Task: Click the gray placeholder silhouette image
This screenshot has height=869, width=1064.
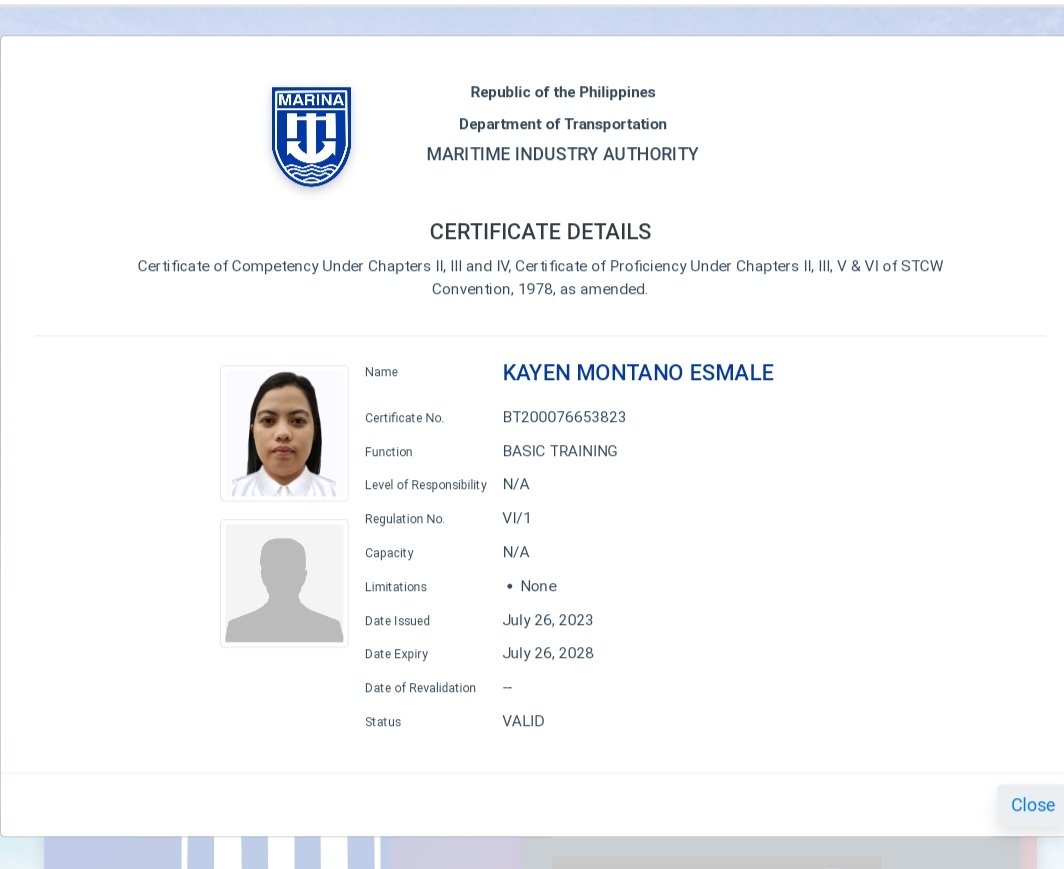Action: click(284, 583)
